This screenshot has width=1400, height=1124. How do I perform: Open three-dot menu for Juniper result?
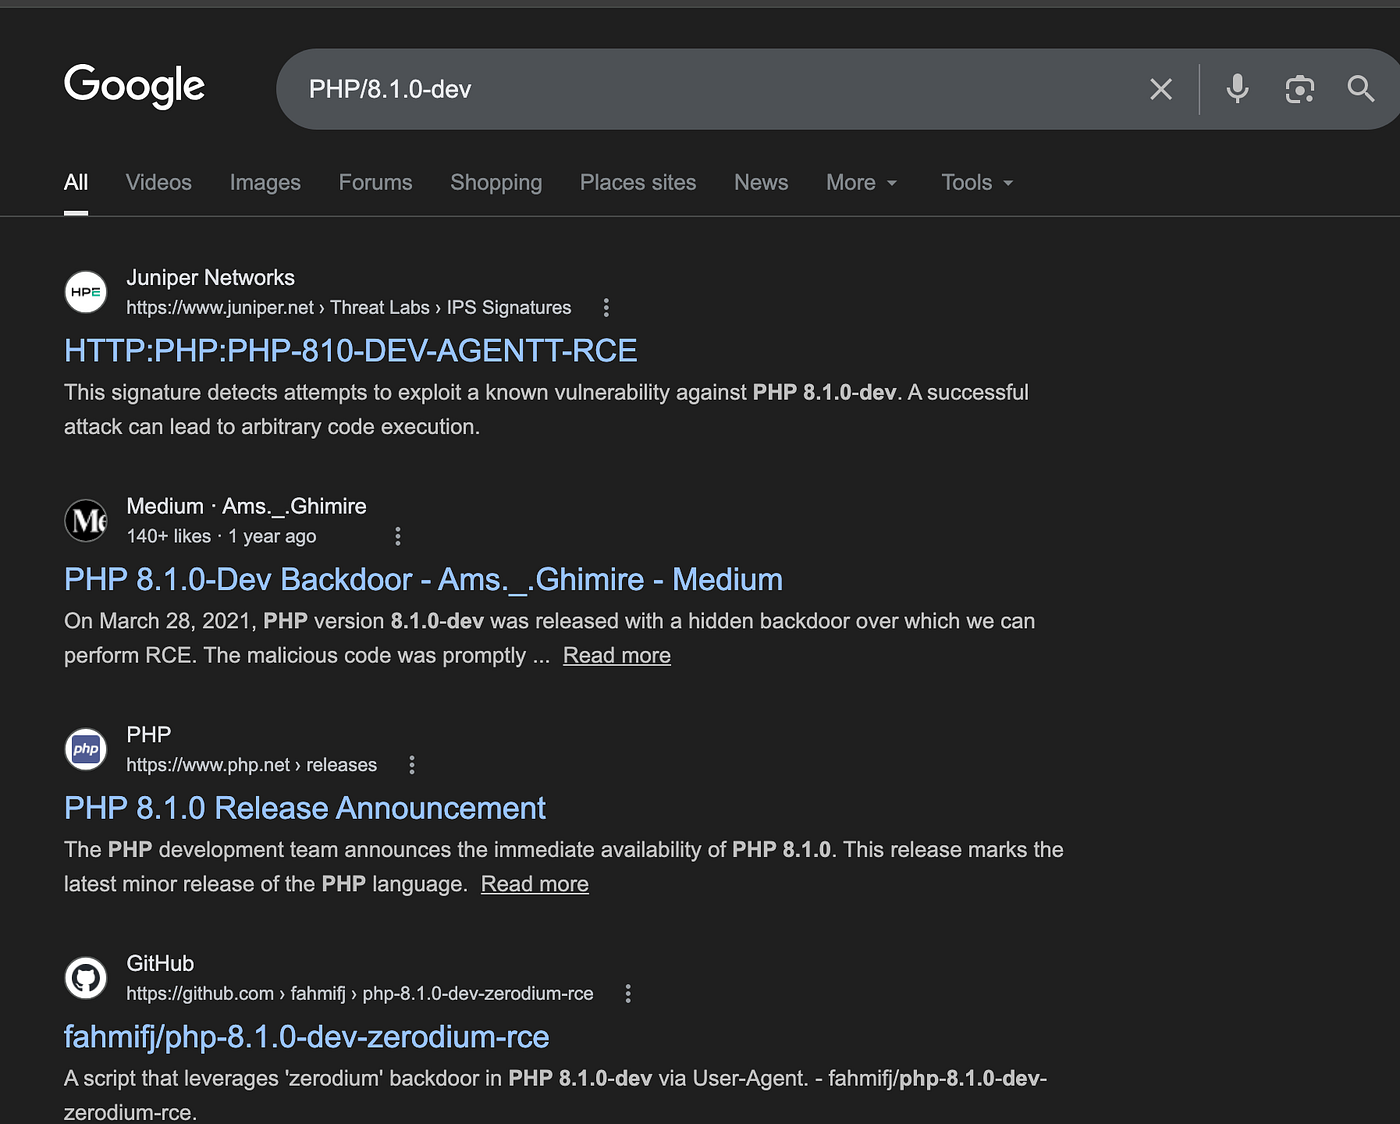(606, 308)
